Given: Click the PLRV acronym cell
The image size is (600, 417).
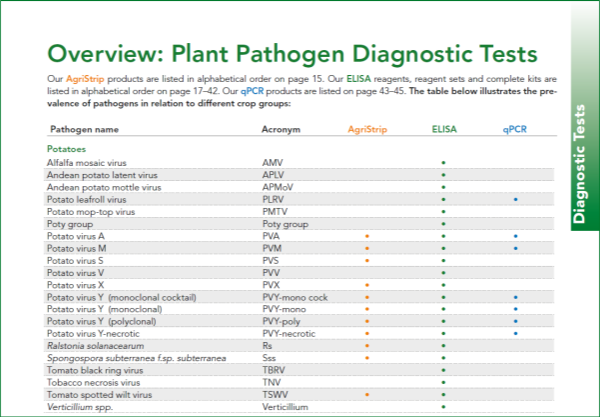Looking at the screenshot, I should tap(273, 200).
